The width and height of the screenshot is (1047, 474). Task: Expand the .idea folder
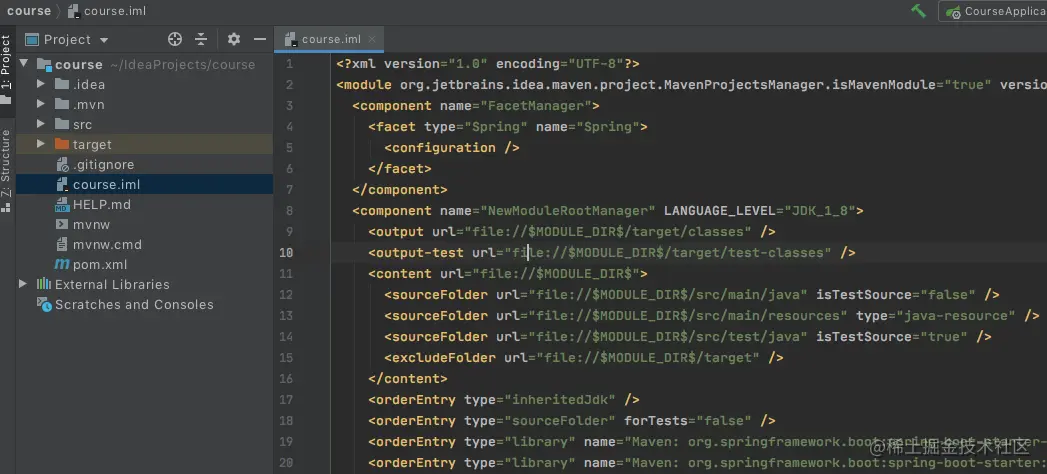click(41, 84)
